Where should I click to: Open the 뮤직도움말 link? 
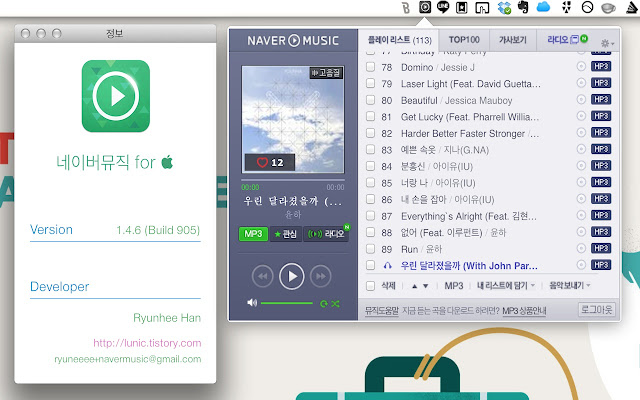[x=381, y=311]
